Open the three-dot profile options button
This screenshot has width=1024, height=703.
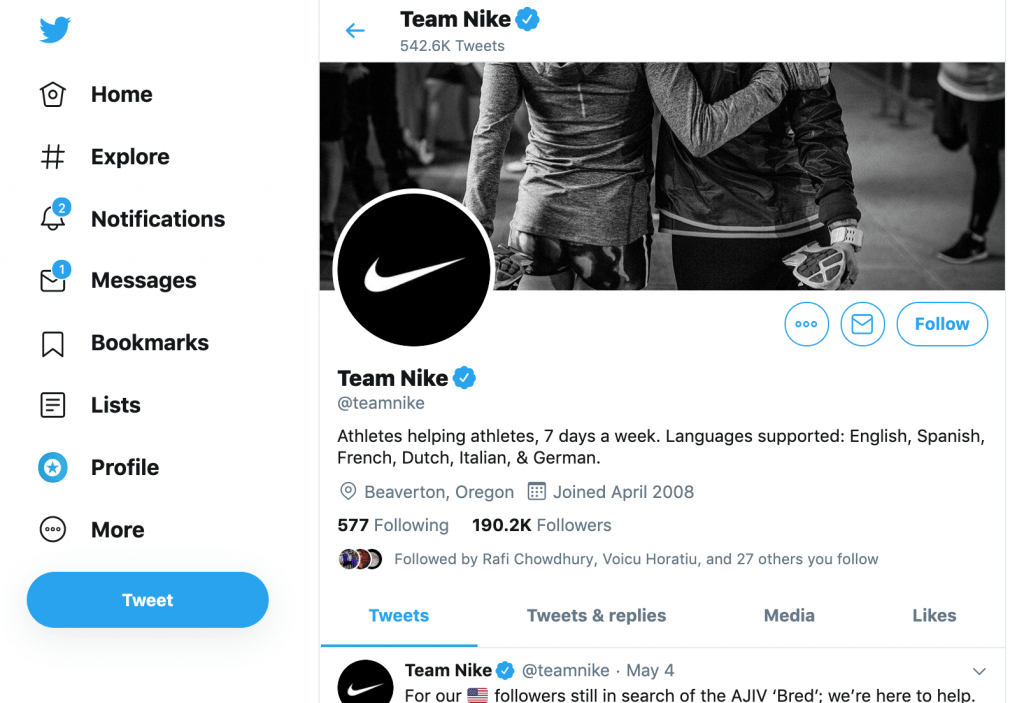806,324
